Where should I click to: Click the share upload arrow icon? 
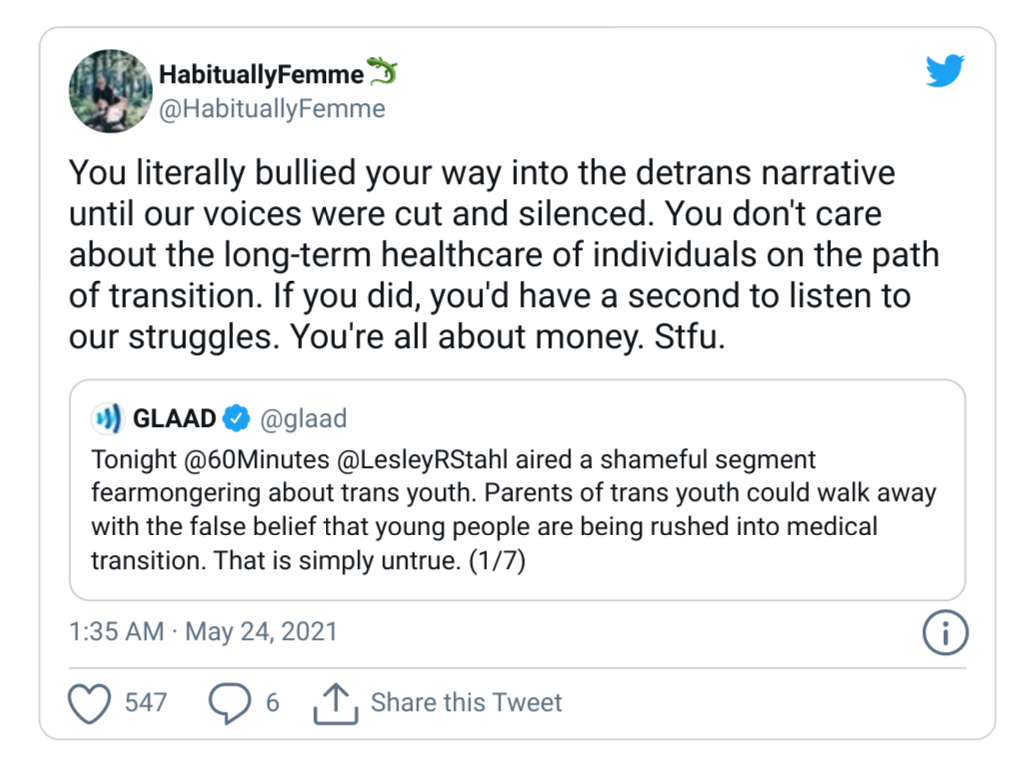335,703
